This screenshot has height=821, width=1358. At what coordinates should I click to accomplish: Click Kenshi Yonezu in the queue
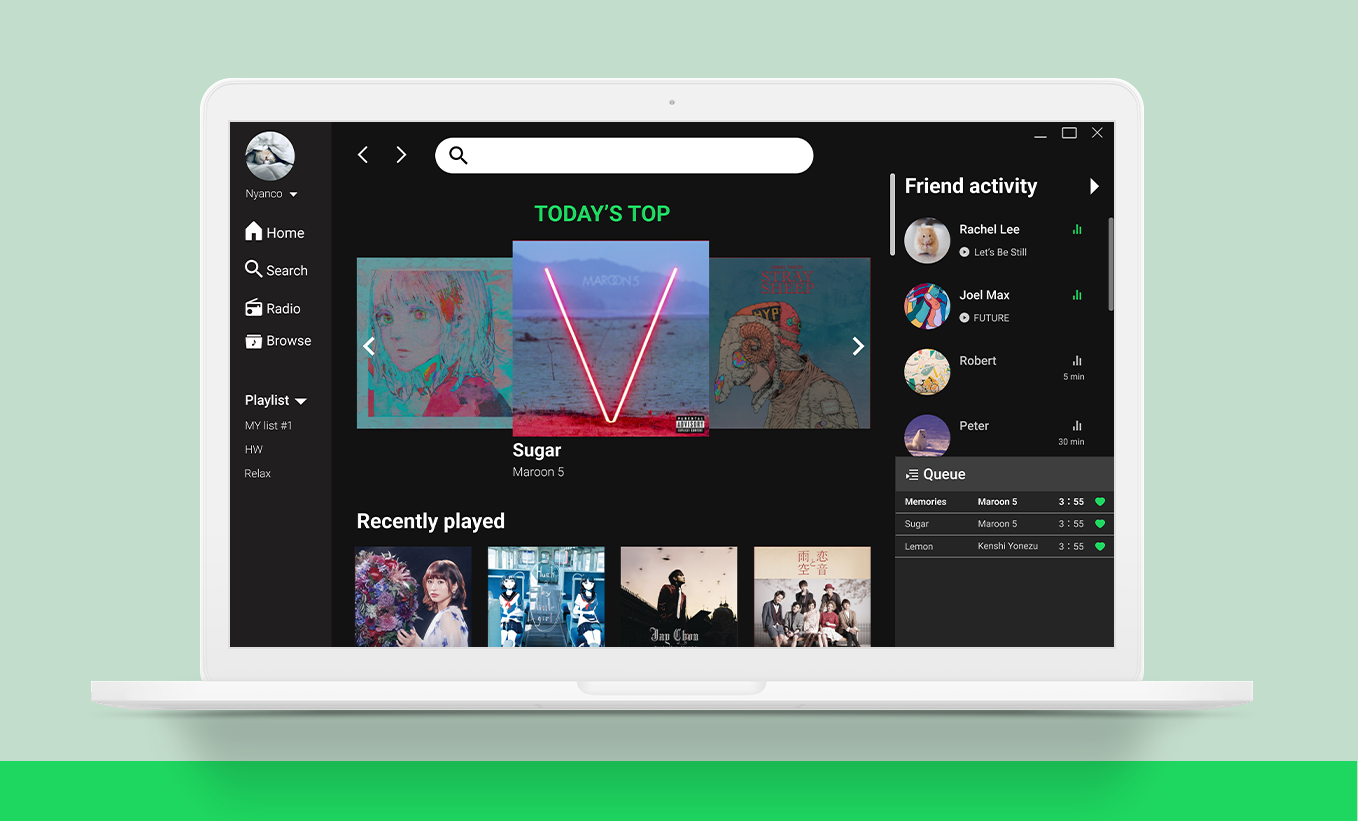1007,546
